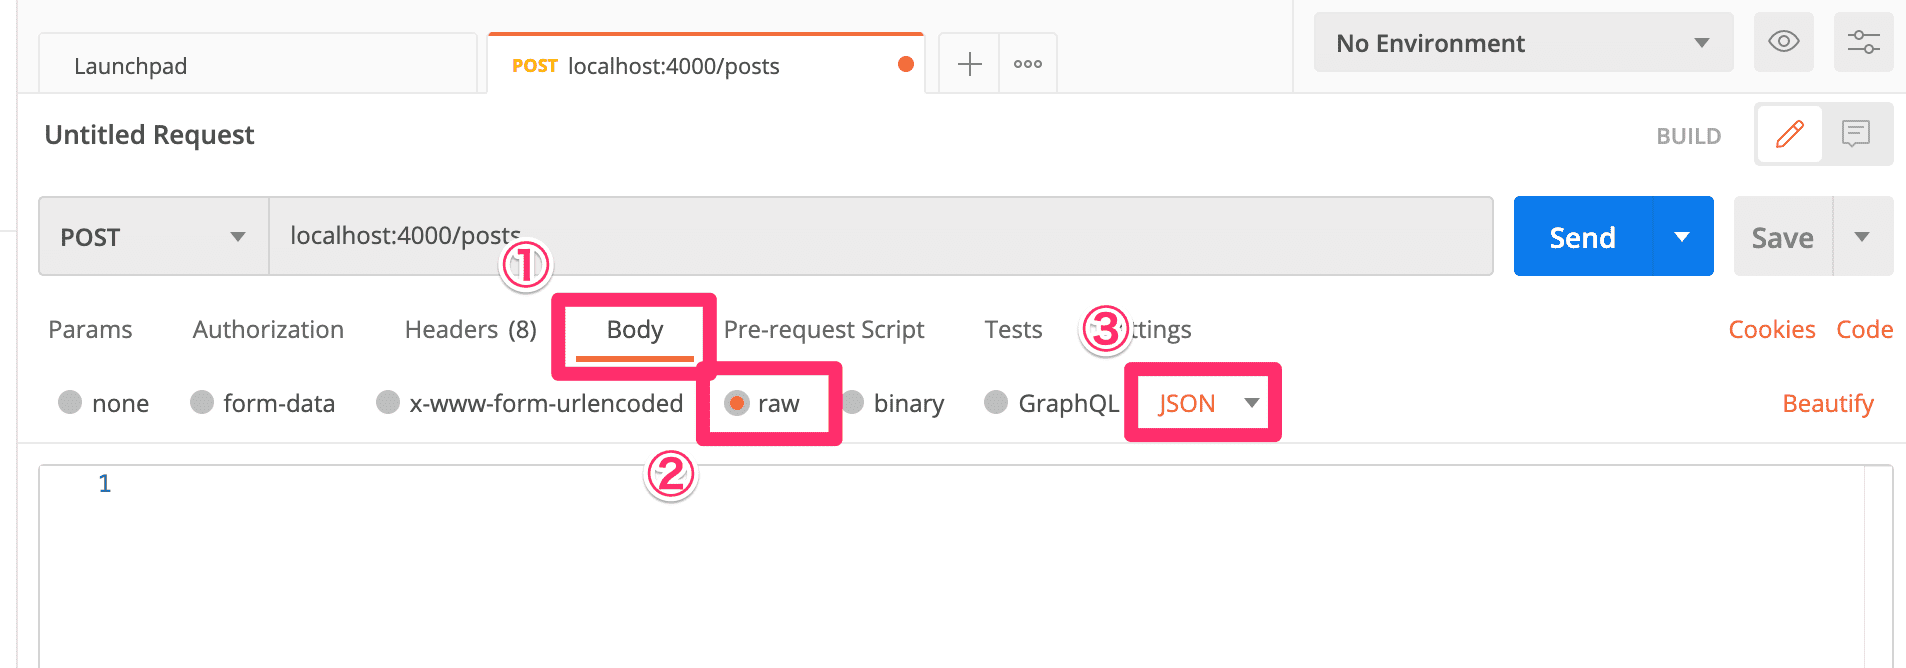Image resolution: width=1906 pixels, height=668 pixels.
Task: Click the request URL input field
Action: point(881,236)
